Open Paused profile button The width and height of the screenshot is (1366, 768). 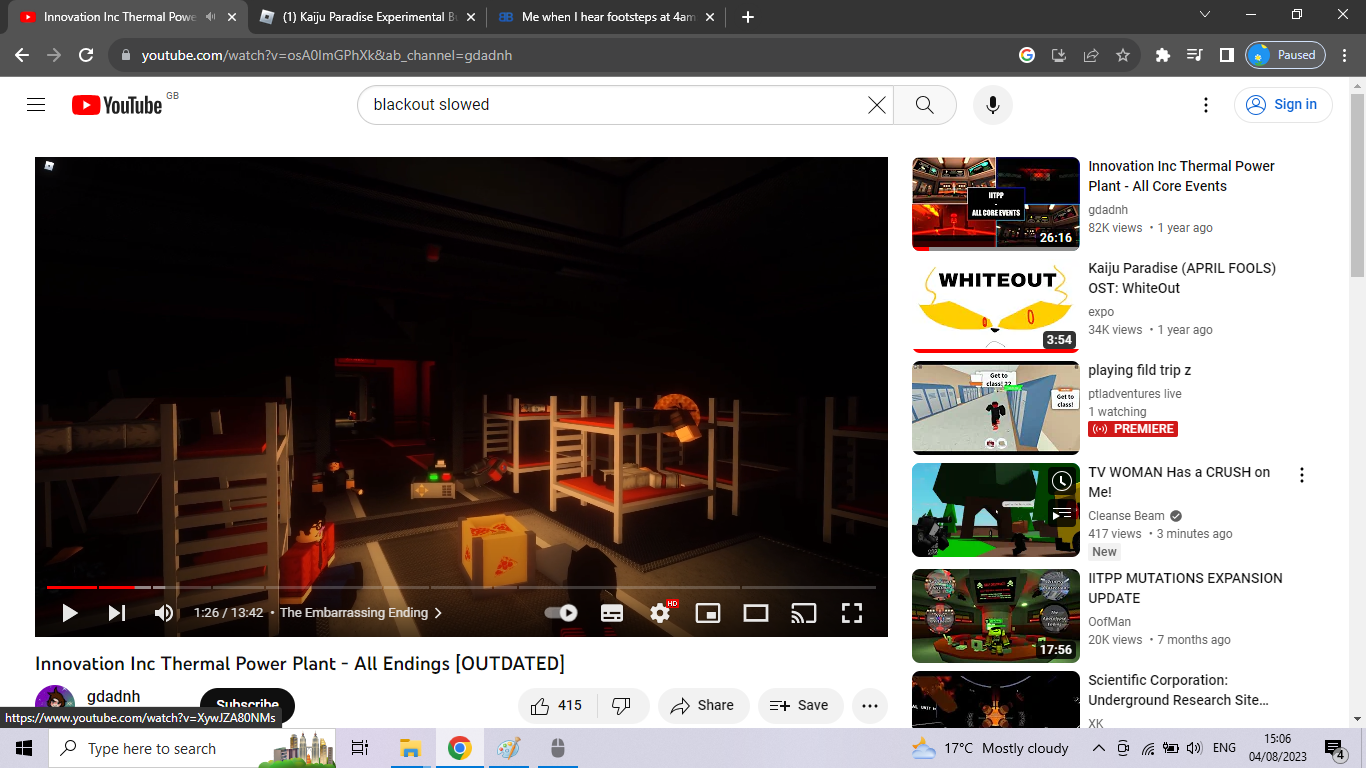(1285, 55)
